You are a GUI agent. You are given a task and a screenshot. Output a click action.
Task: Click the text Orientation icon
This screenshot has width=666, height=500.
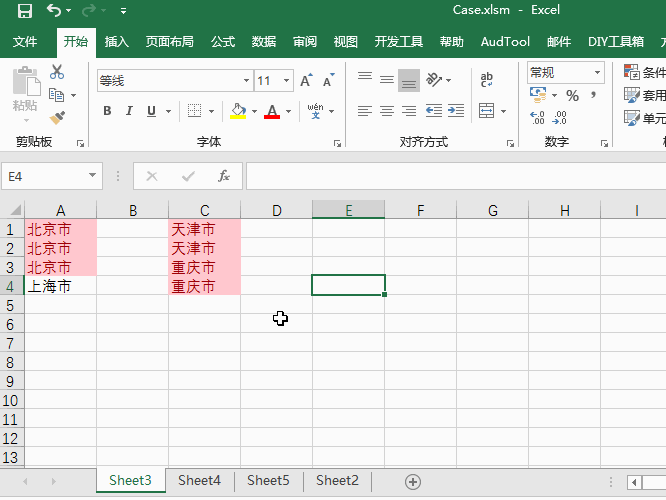click(434, 80)
